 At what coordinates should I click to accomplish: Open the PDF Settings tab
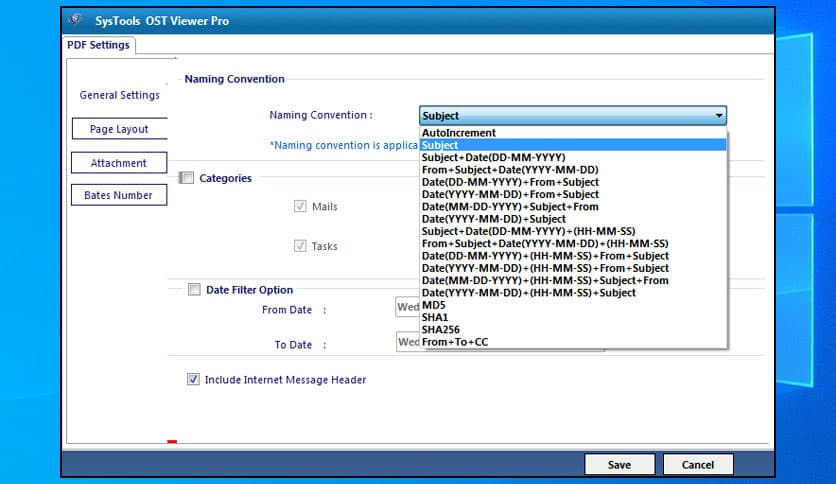[99, 45]
